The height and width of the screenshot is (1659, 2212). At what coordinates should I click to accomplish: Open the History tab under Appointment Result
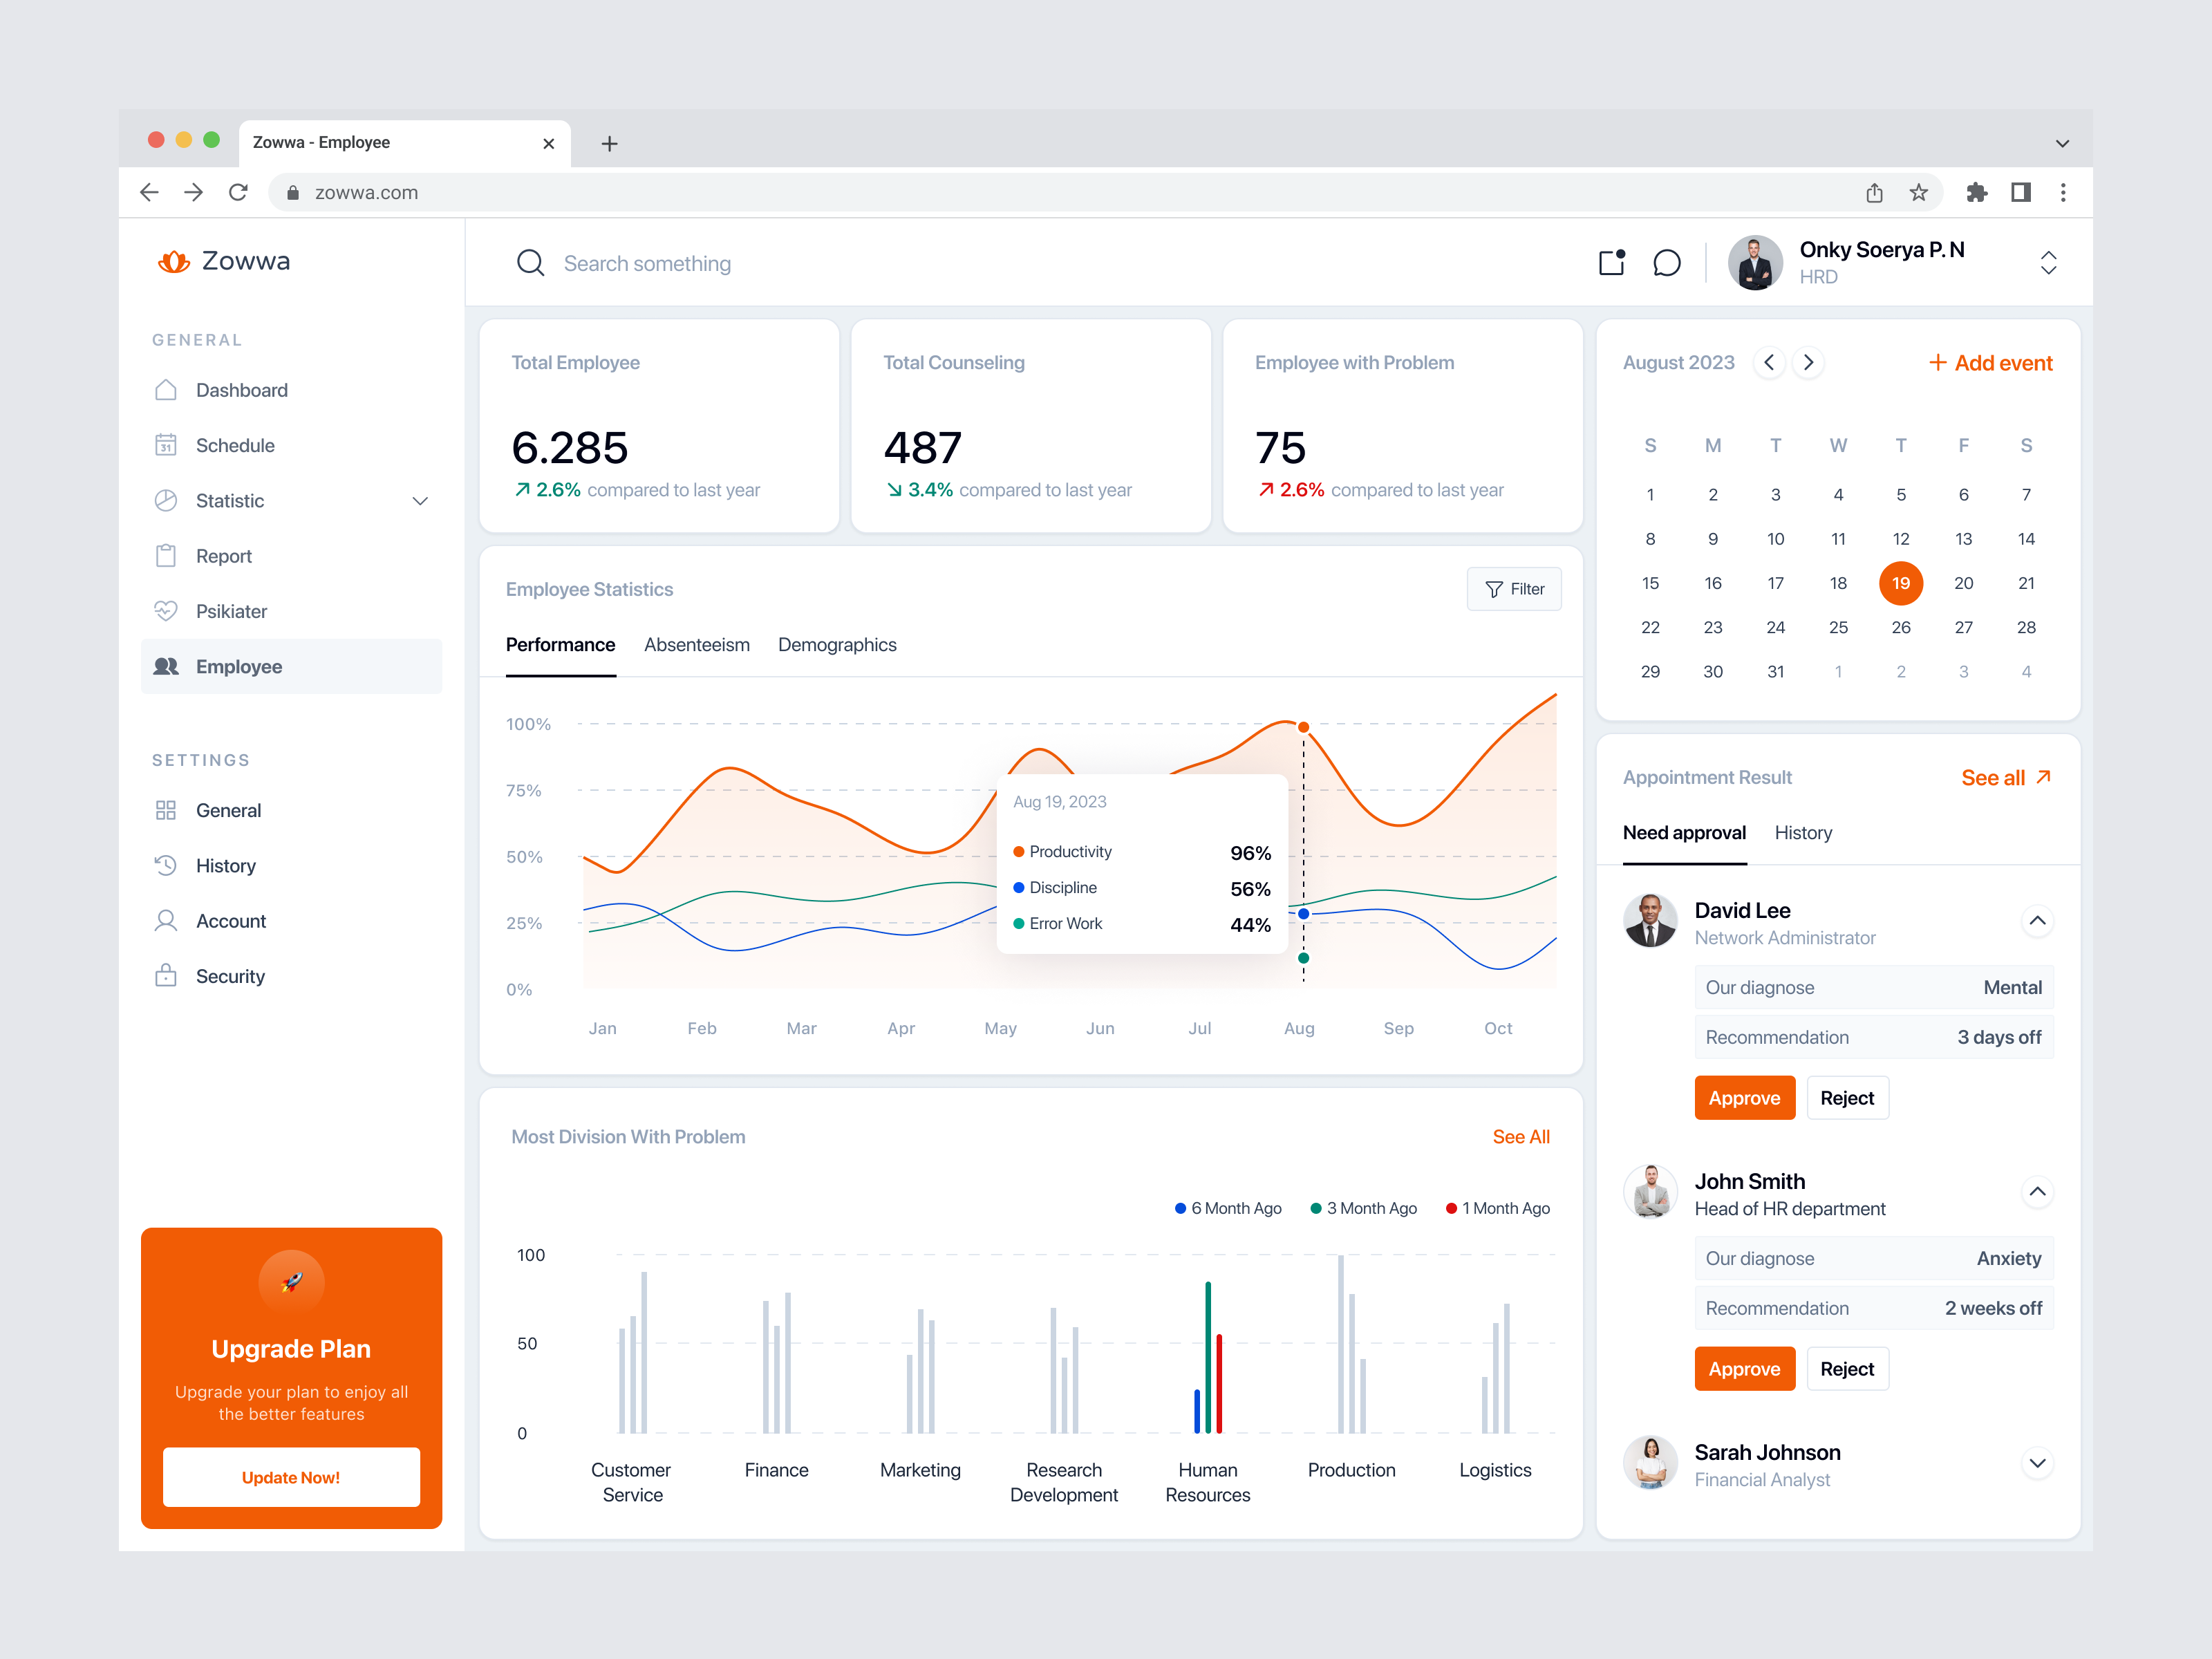[x=1803, y=832]
